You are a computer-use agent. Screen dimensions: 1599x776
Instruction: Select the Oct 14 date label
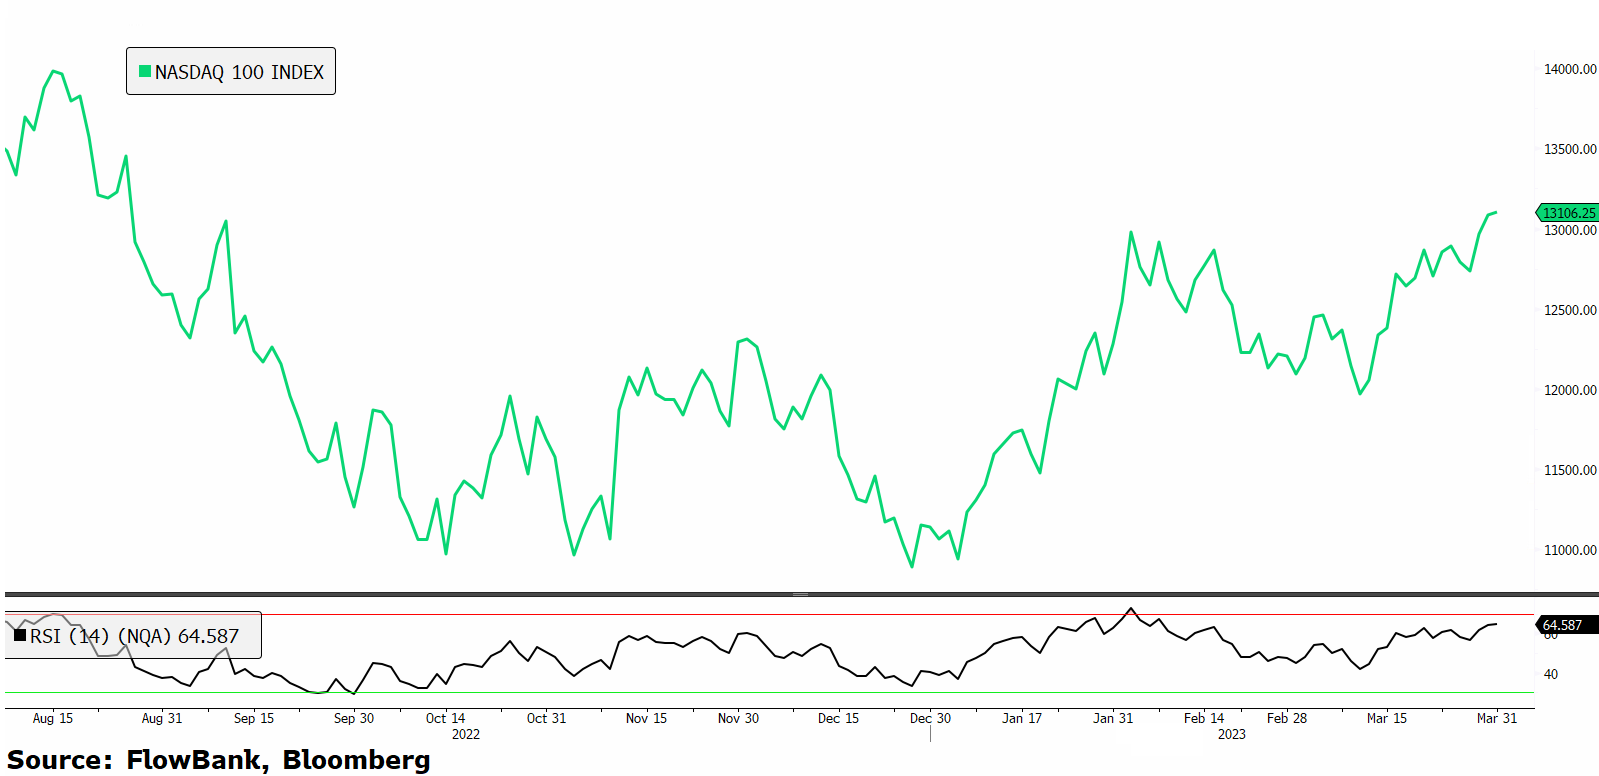445,718
